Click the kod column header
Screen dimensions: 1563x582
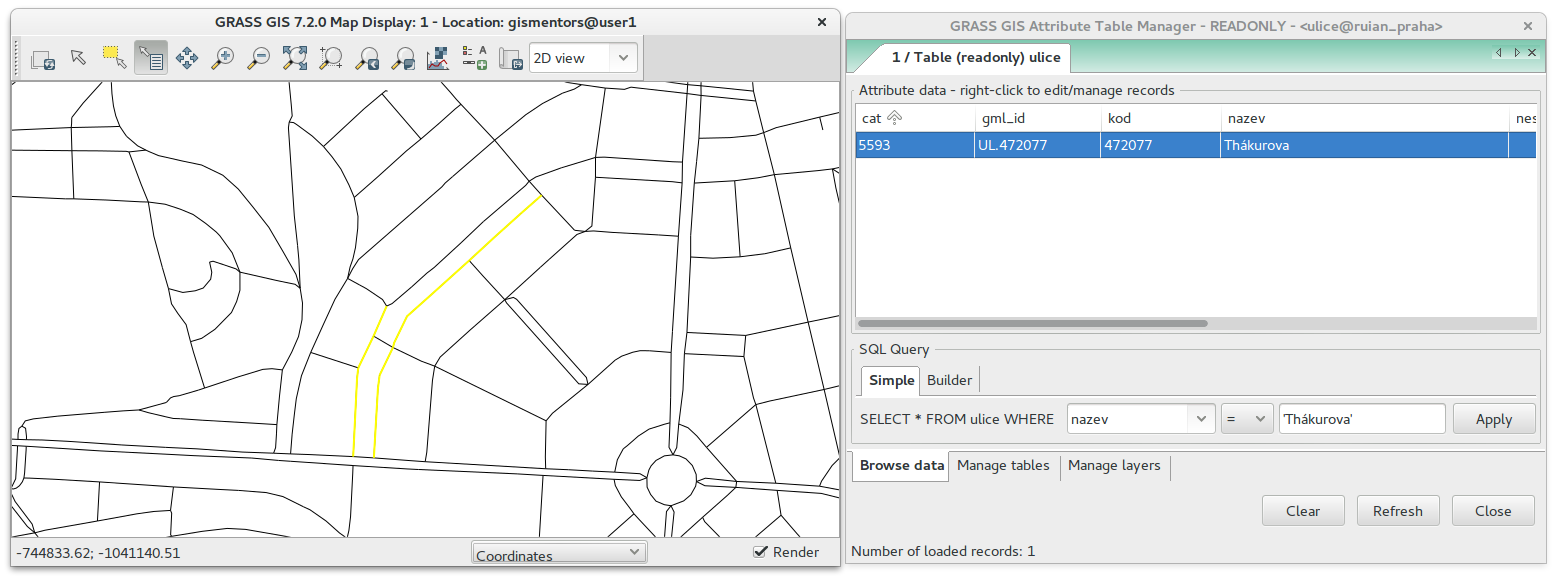(x=1160, y=118)
